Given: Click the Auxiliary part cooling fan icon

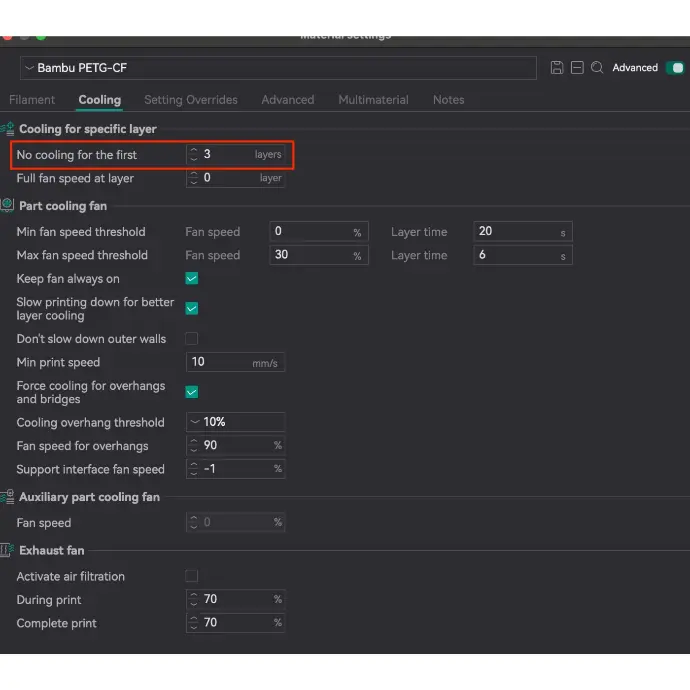Looking at the screenshot, I should (x=8, y=497).
